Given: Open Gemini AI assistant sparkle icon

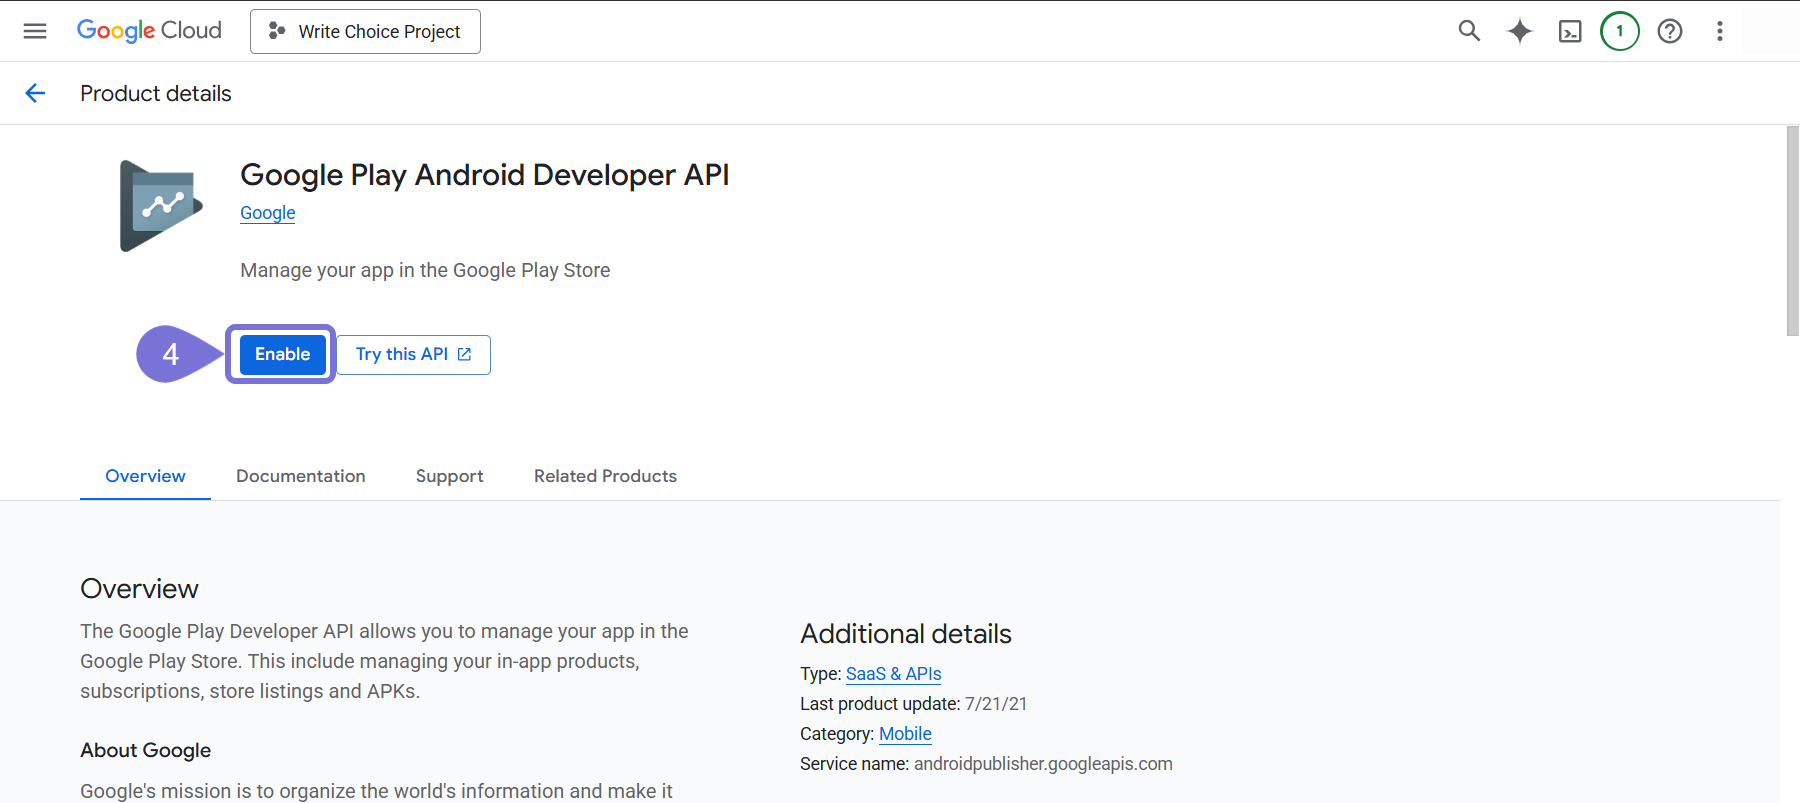Looking at the screenshot, I should point(1520,31).
